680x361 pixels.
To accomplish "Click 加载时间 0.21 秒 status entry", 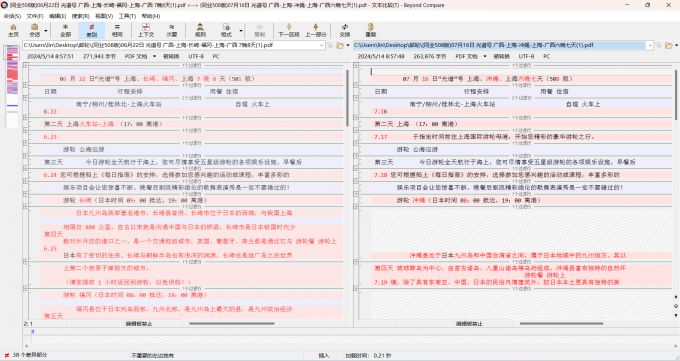I will 368,355.
